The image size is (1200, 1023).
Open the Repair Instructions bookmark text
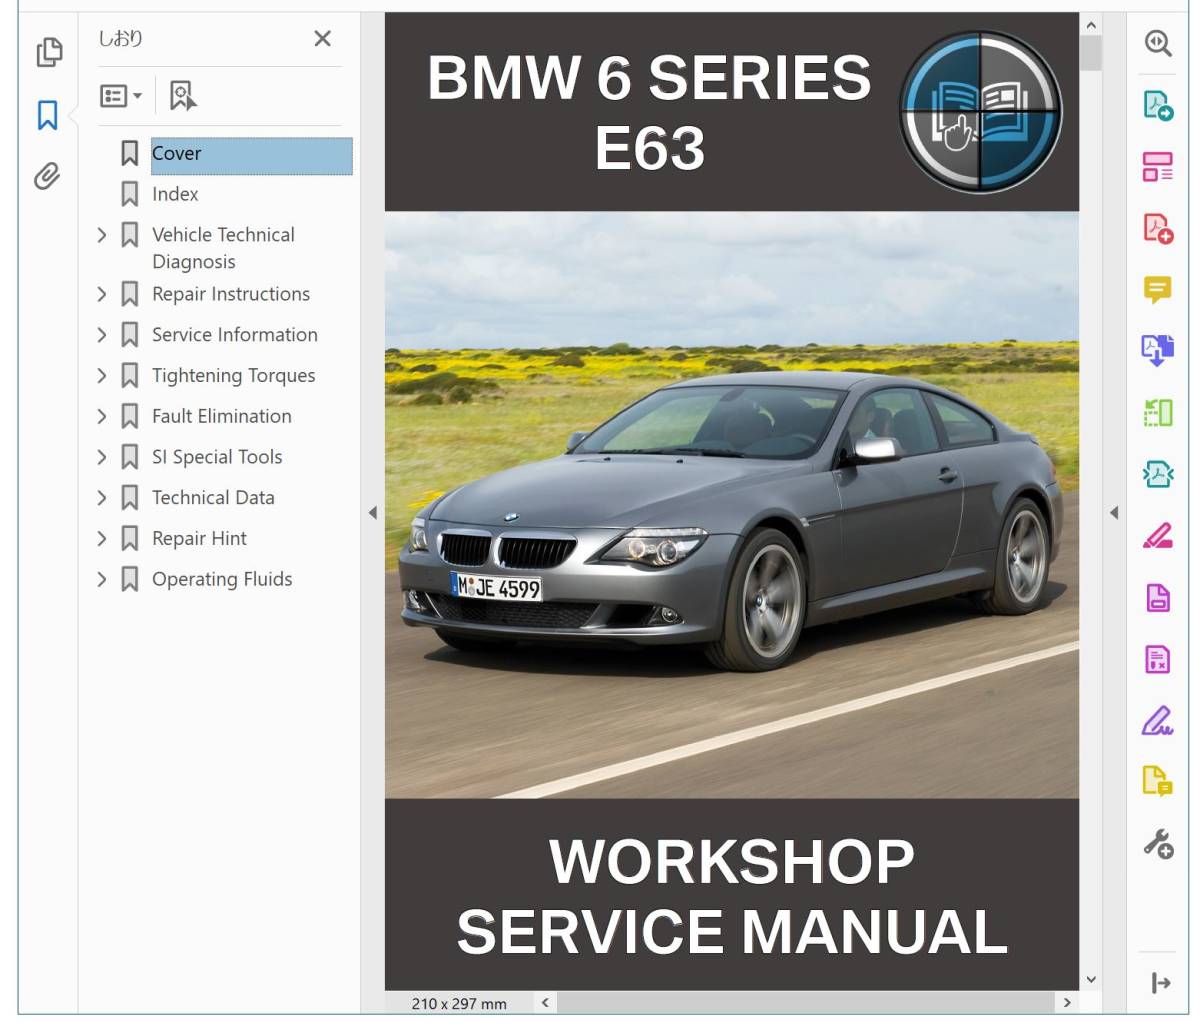pyautogui.click(x=231, y=294)
